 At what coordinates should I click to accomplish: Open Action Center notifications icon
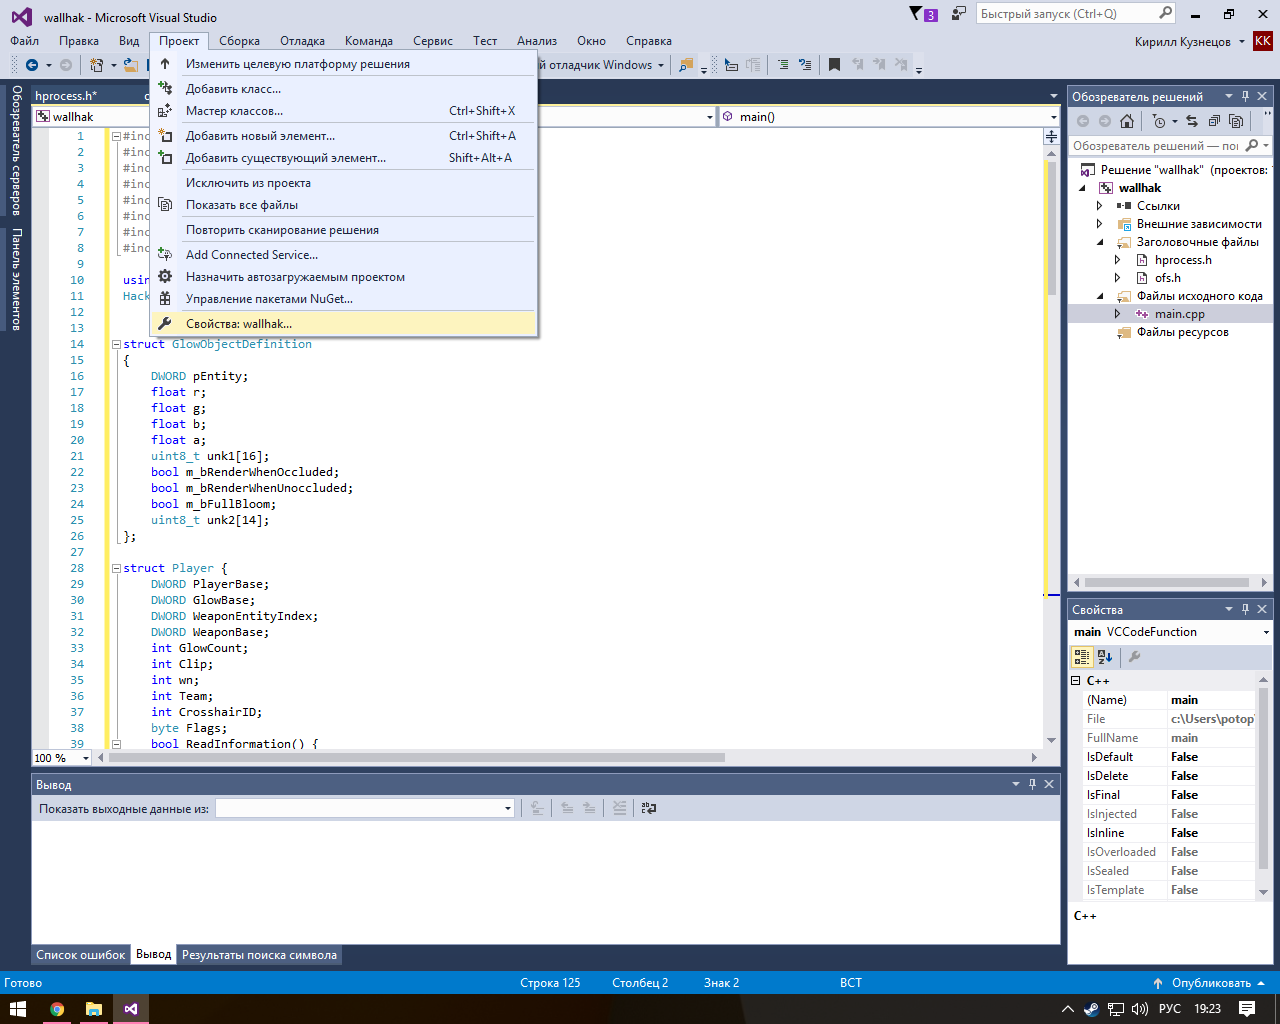pyautogui.click(x=1247, y=1009)
